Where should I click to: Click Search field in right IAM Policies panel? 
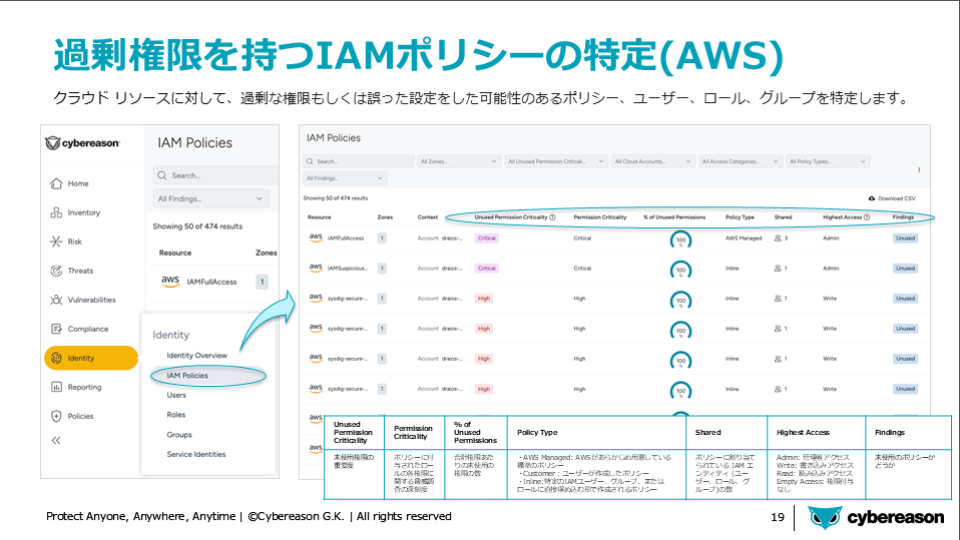click(359, 162)
